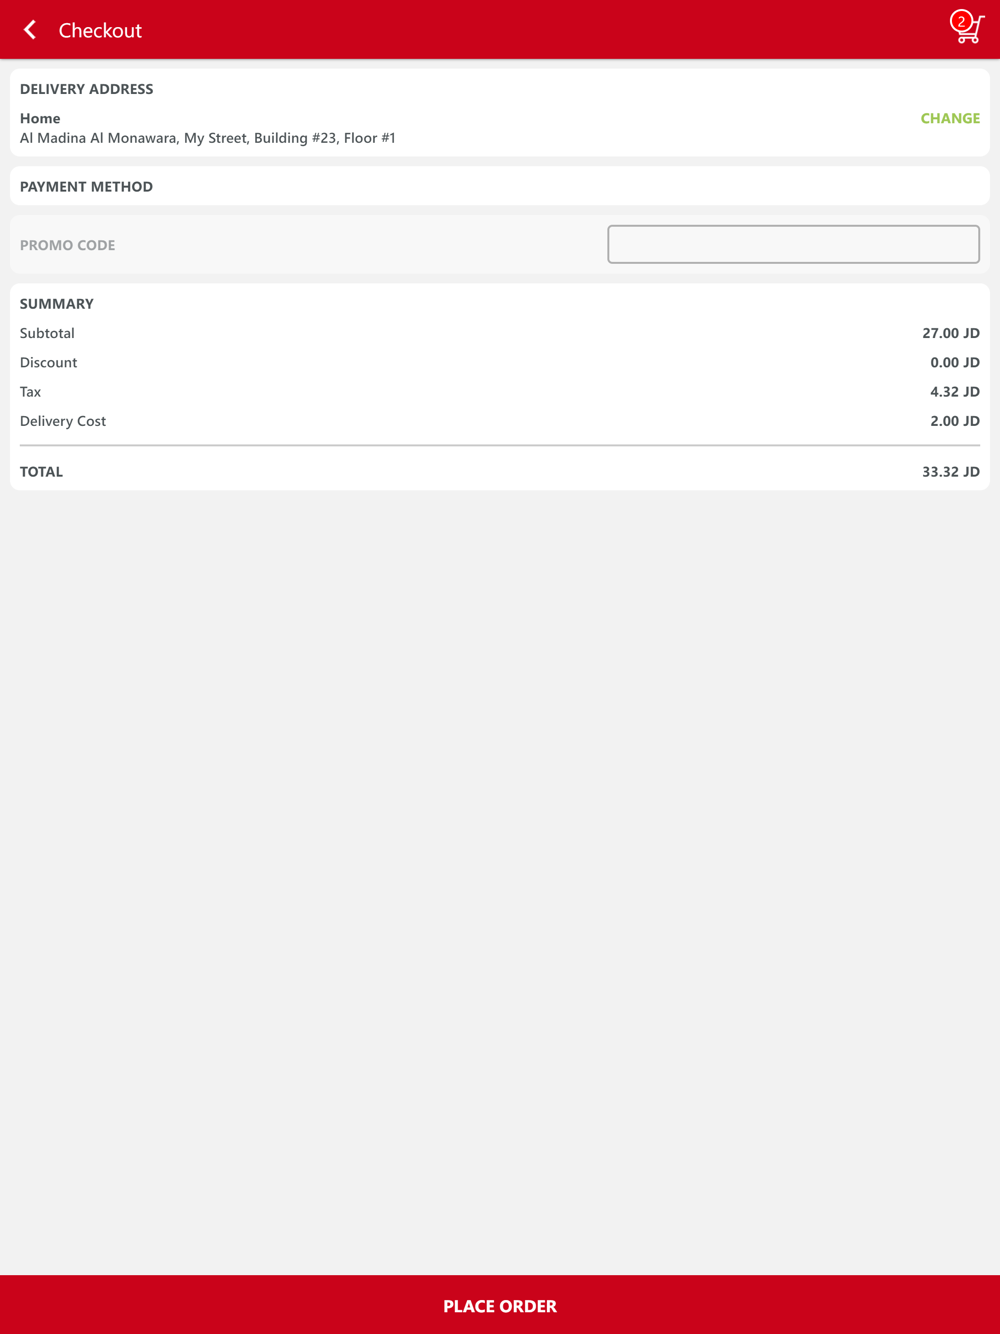Image resolution: width=1000 pixels, height=1334 pixels.
Task: Tap the Subtotal amount 27.00 JD
Action: click(951, 333)
